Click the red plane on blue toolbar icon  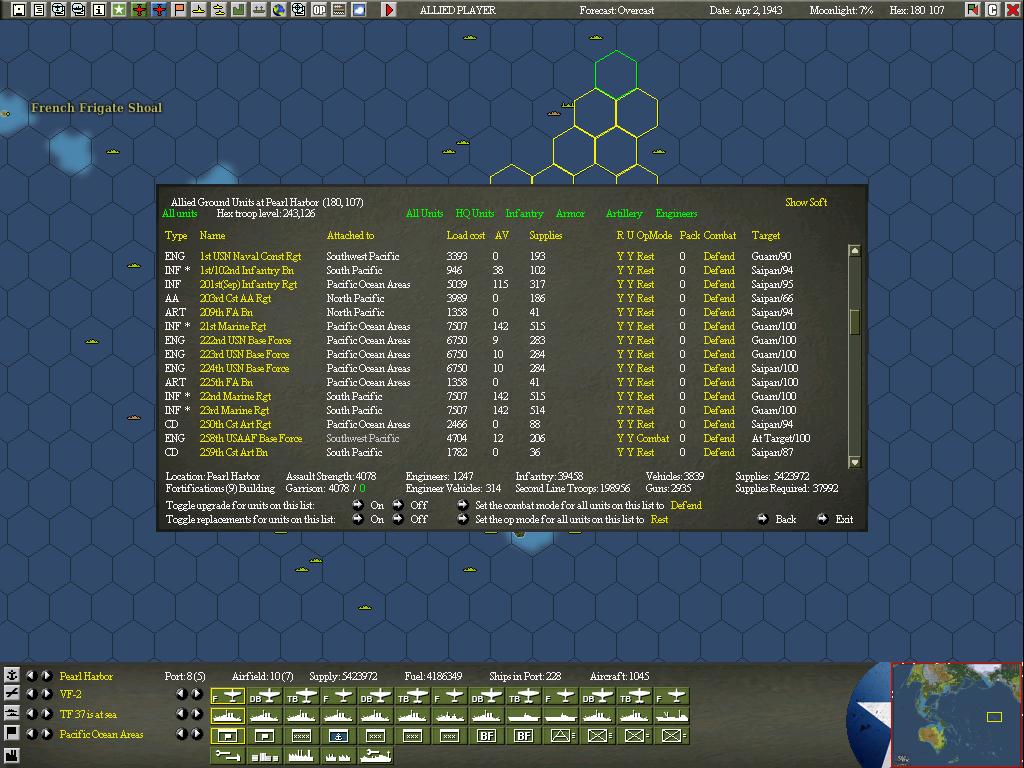[x=159, y=10]
